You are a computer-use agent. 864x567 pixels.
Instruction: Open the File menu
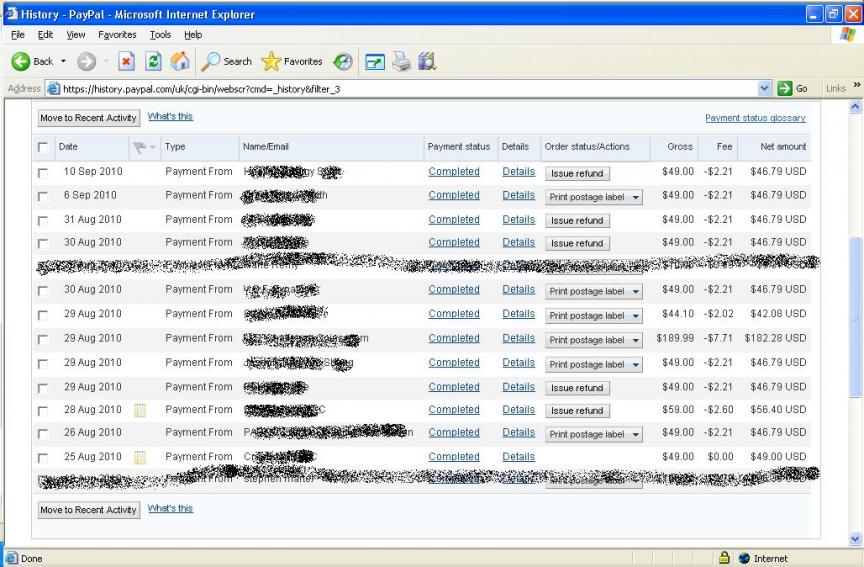18,35
